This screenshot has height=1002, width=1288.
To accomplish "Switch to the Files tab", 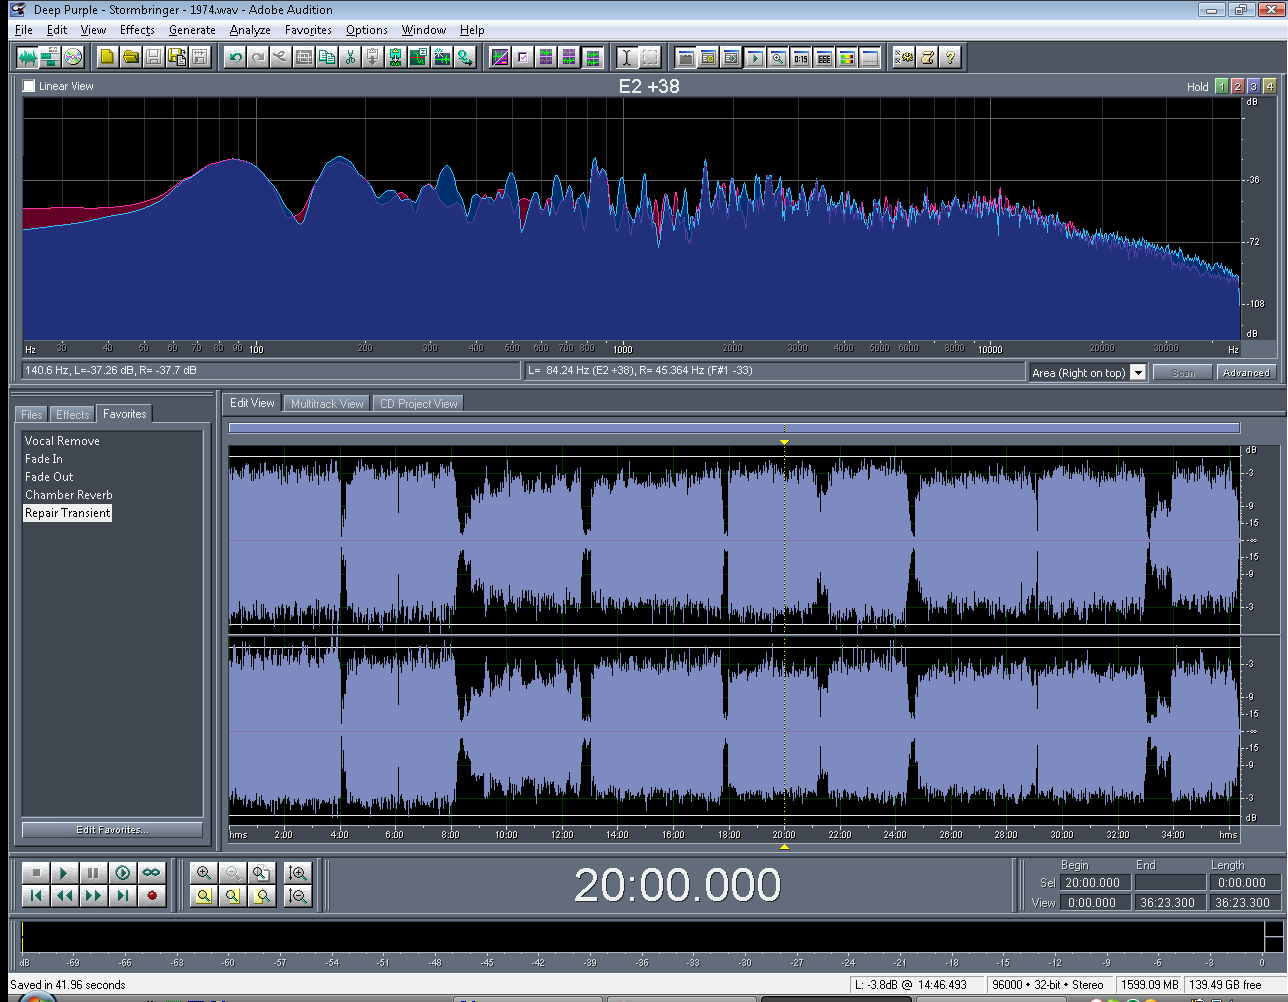I will pos(32,415).
